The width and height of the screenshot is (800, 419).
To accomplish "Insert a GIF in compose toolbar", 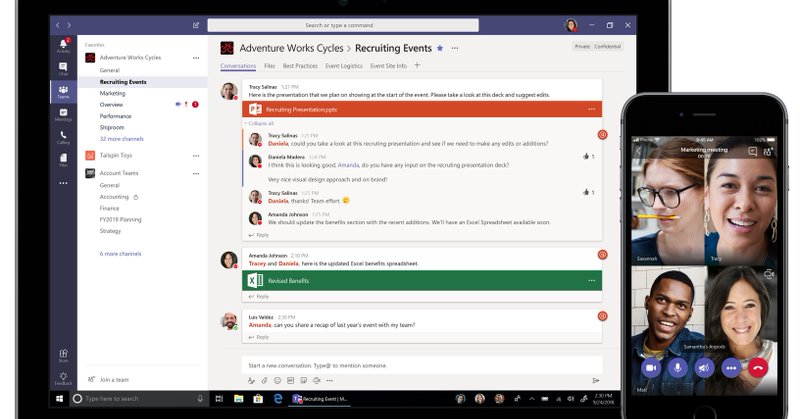I will click(290, 380).
